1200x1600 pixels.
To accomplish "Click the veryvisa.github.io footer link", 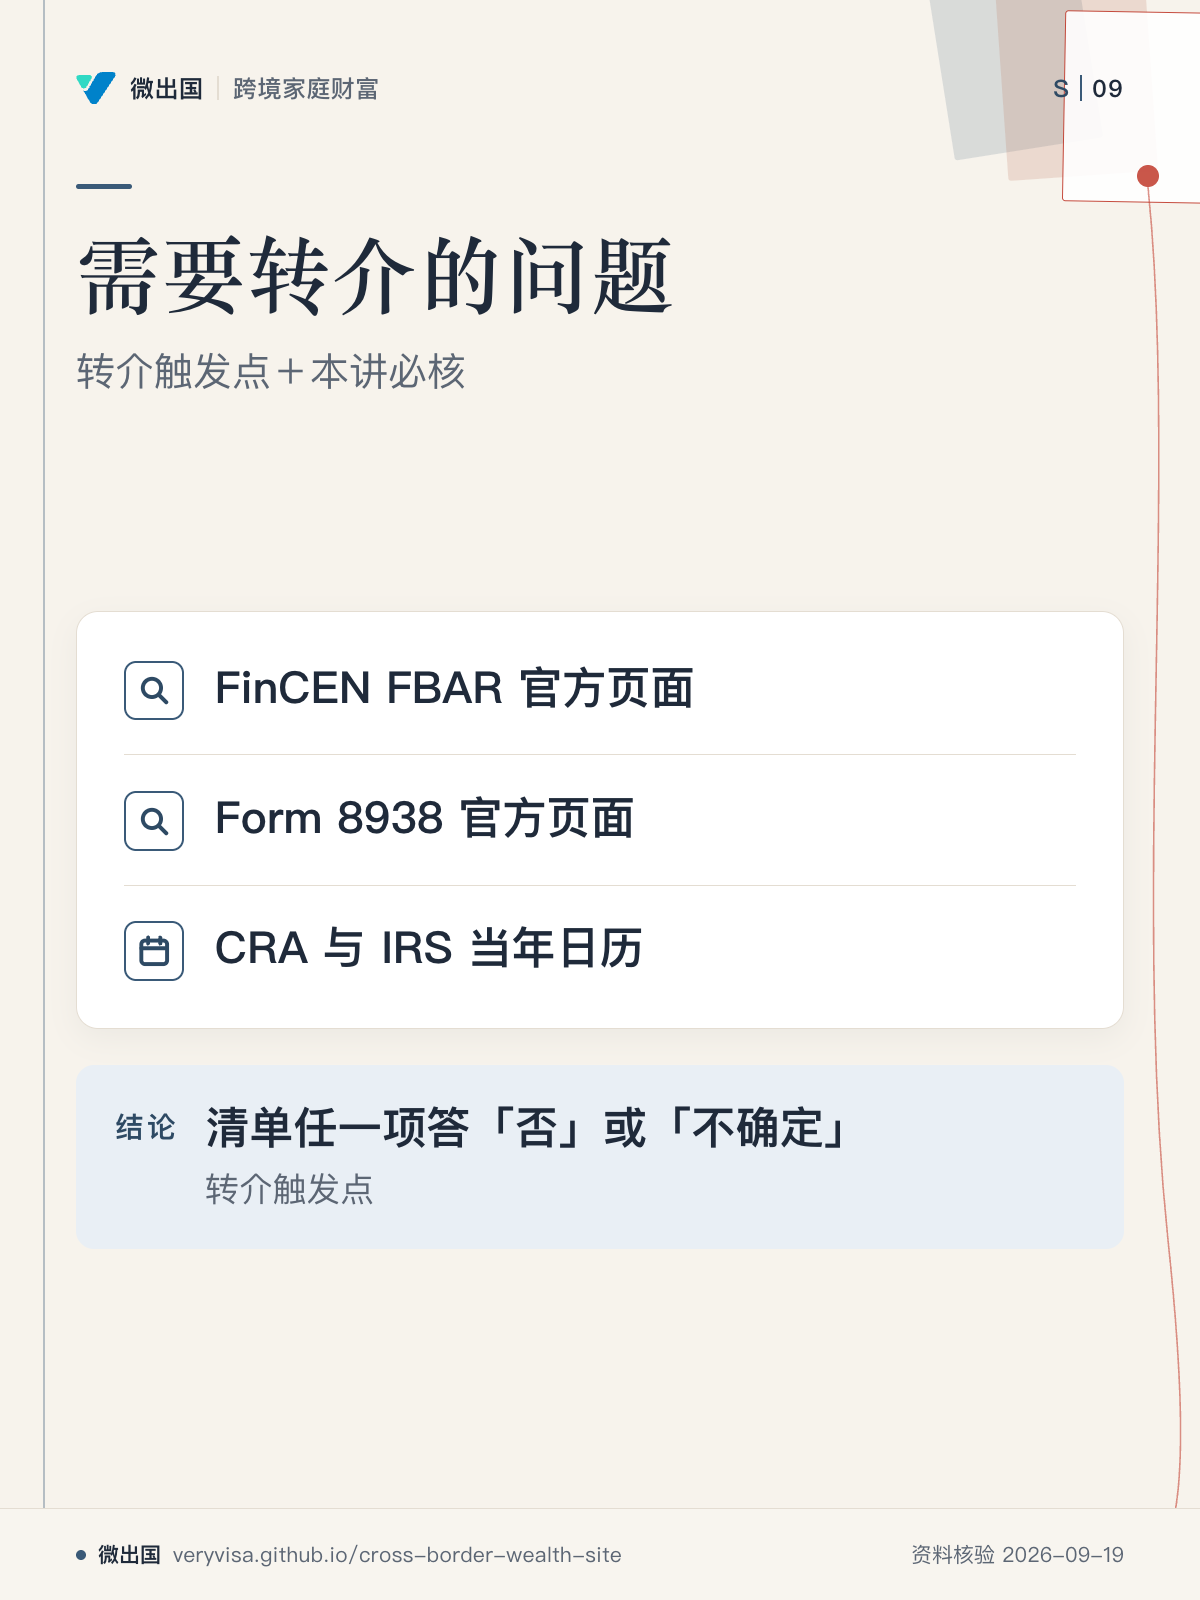I will [x=397, y=1555].
